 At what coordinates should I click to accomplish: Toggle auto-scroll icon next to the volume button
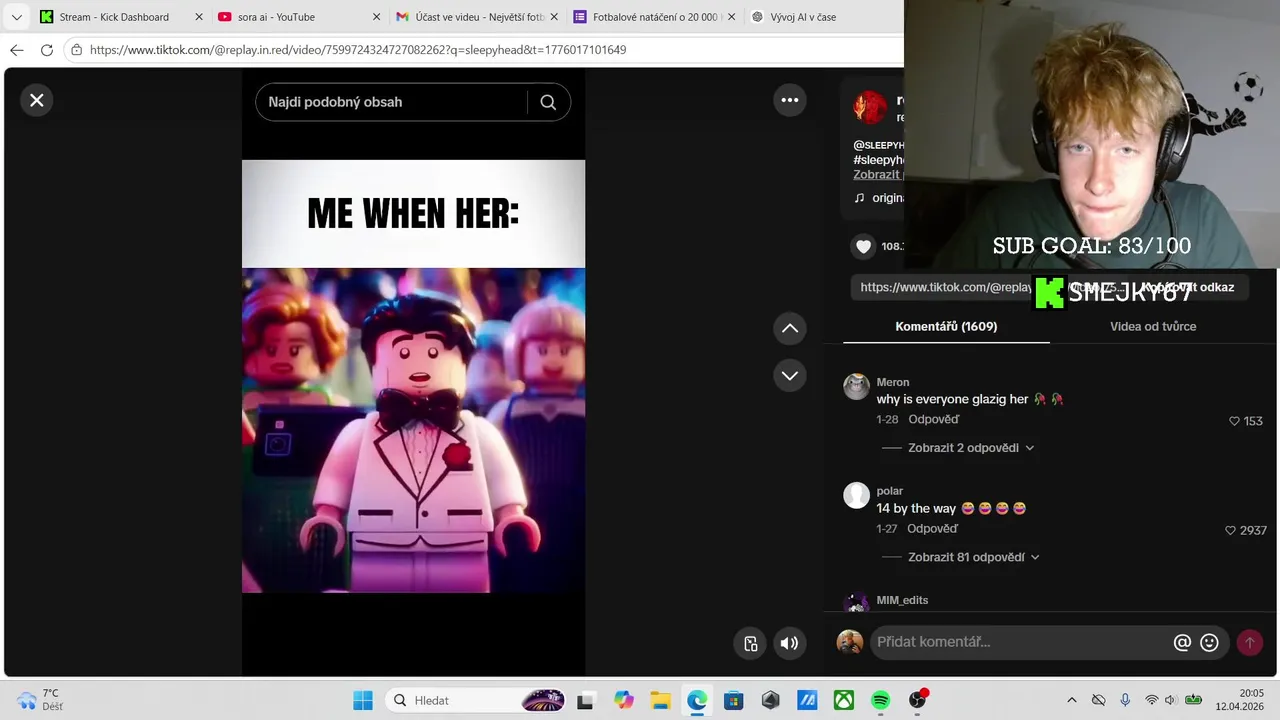751,643
